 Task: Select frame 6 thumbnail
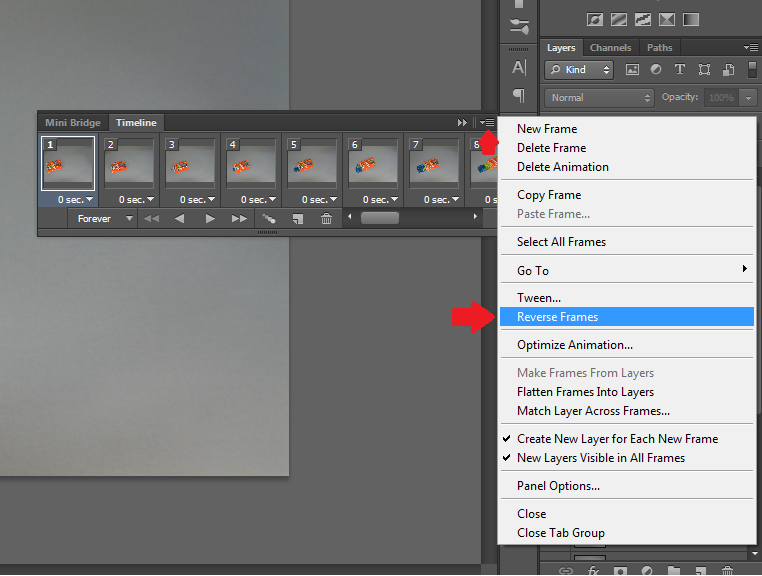(x=373, y=163)
